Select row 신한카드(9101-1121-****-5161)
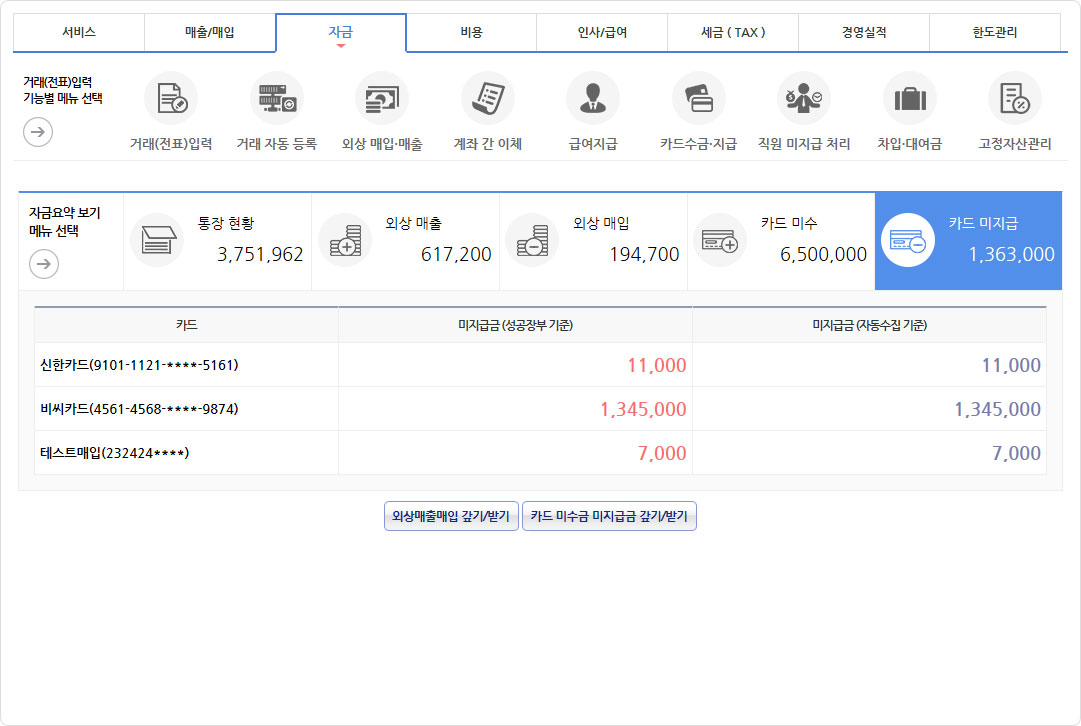 [540, 365]
